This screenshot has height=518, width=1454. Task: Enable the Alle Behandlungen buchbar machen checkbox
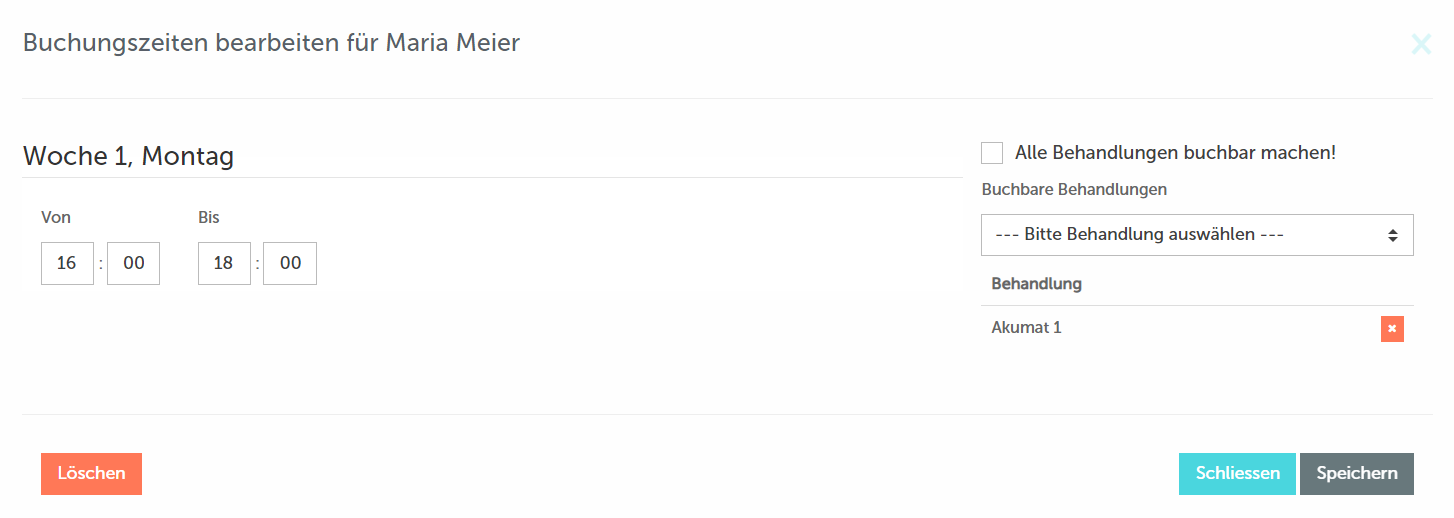coord(992,153)
